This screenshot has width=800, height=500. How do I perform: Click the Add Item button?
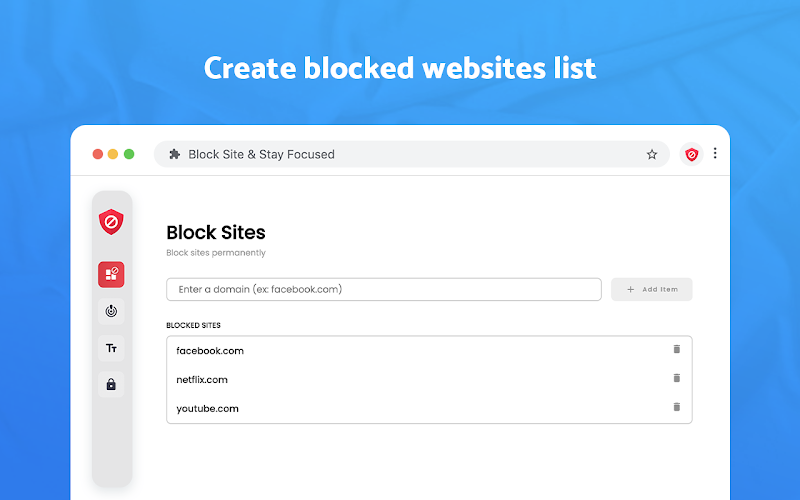click(x=652, y=289)
